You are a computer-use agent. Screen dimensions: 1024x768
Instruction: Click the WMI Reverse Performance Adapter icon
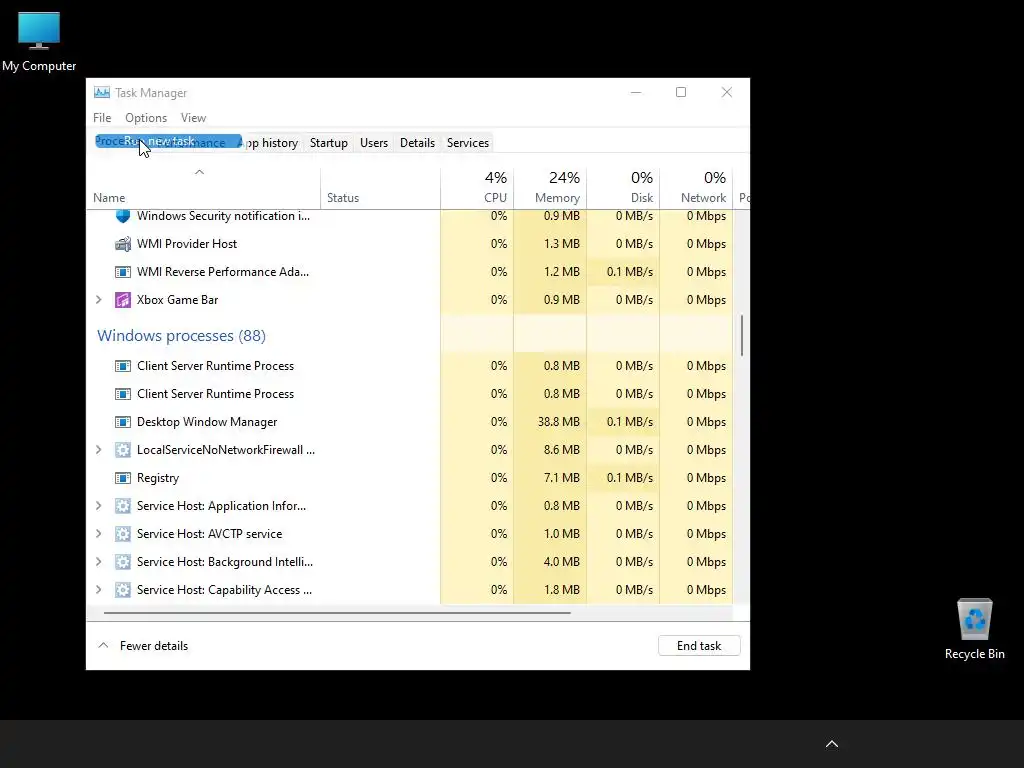(123, 272)
